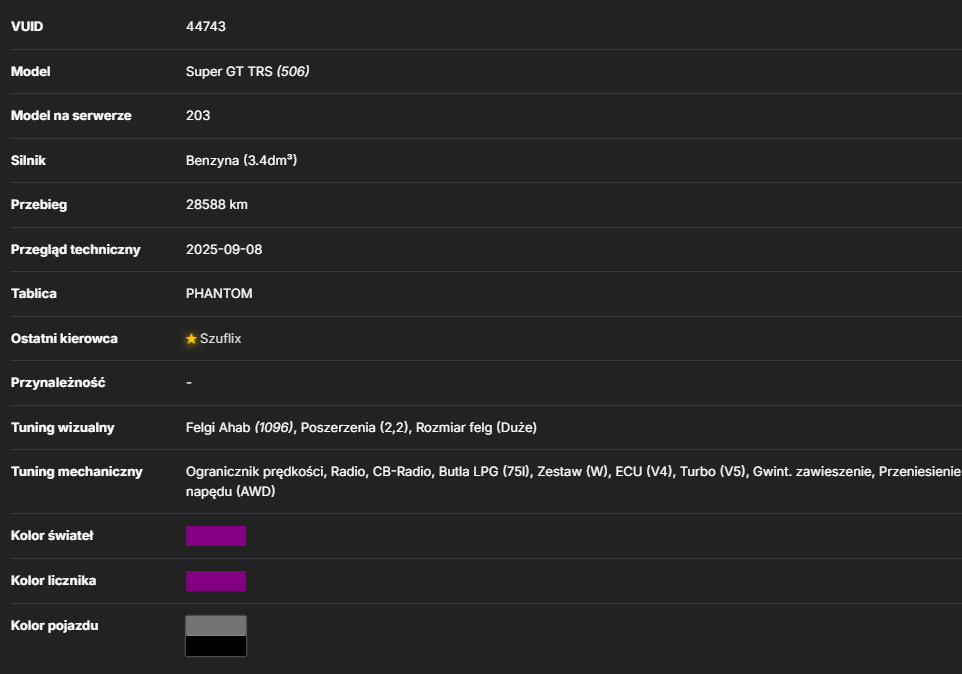The width and height of the screenshot is (962, 674).
Task: Open the Szuflix driver profile link
Action: click(220, 339)
